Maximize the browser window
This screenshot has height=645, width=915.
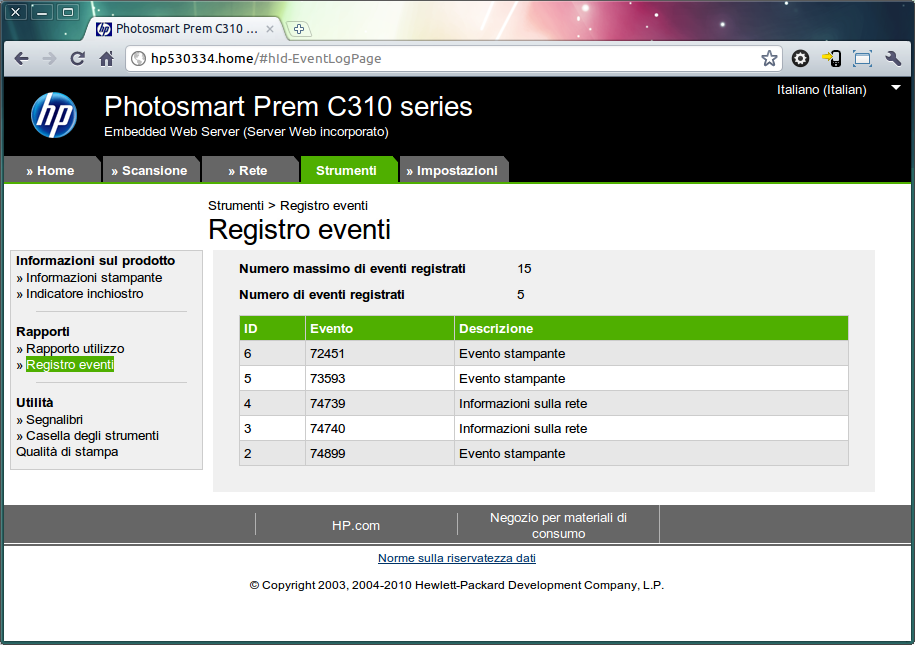coord(68,12)
